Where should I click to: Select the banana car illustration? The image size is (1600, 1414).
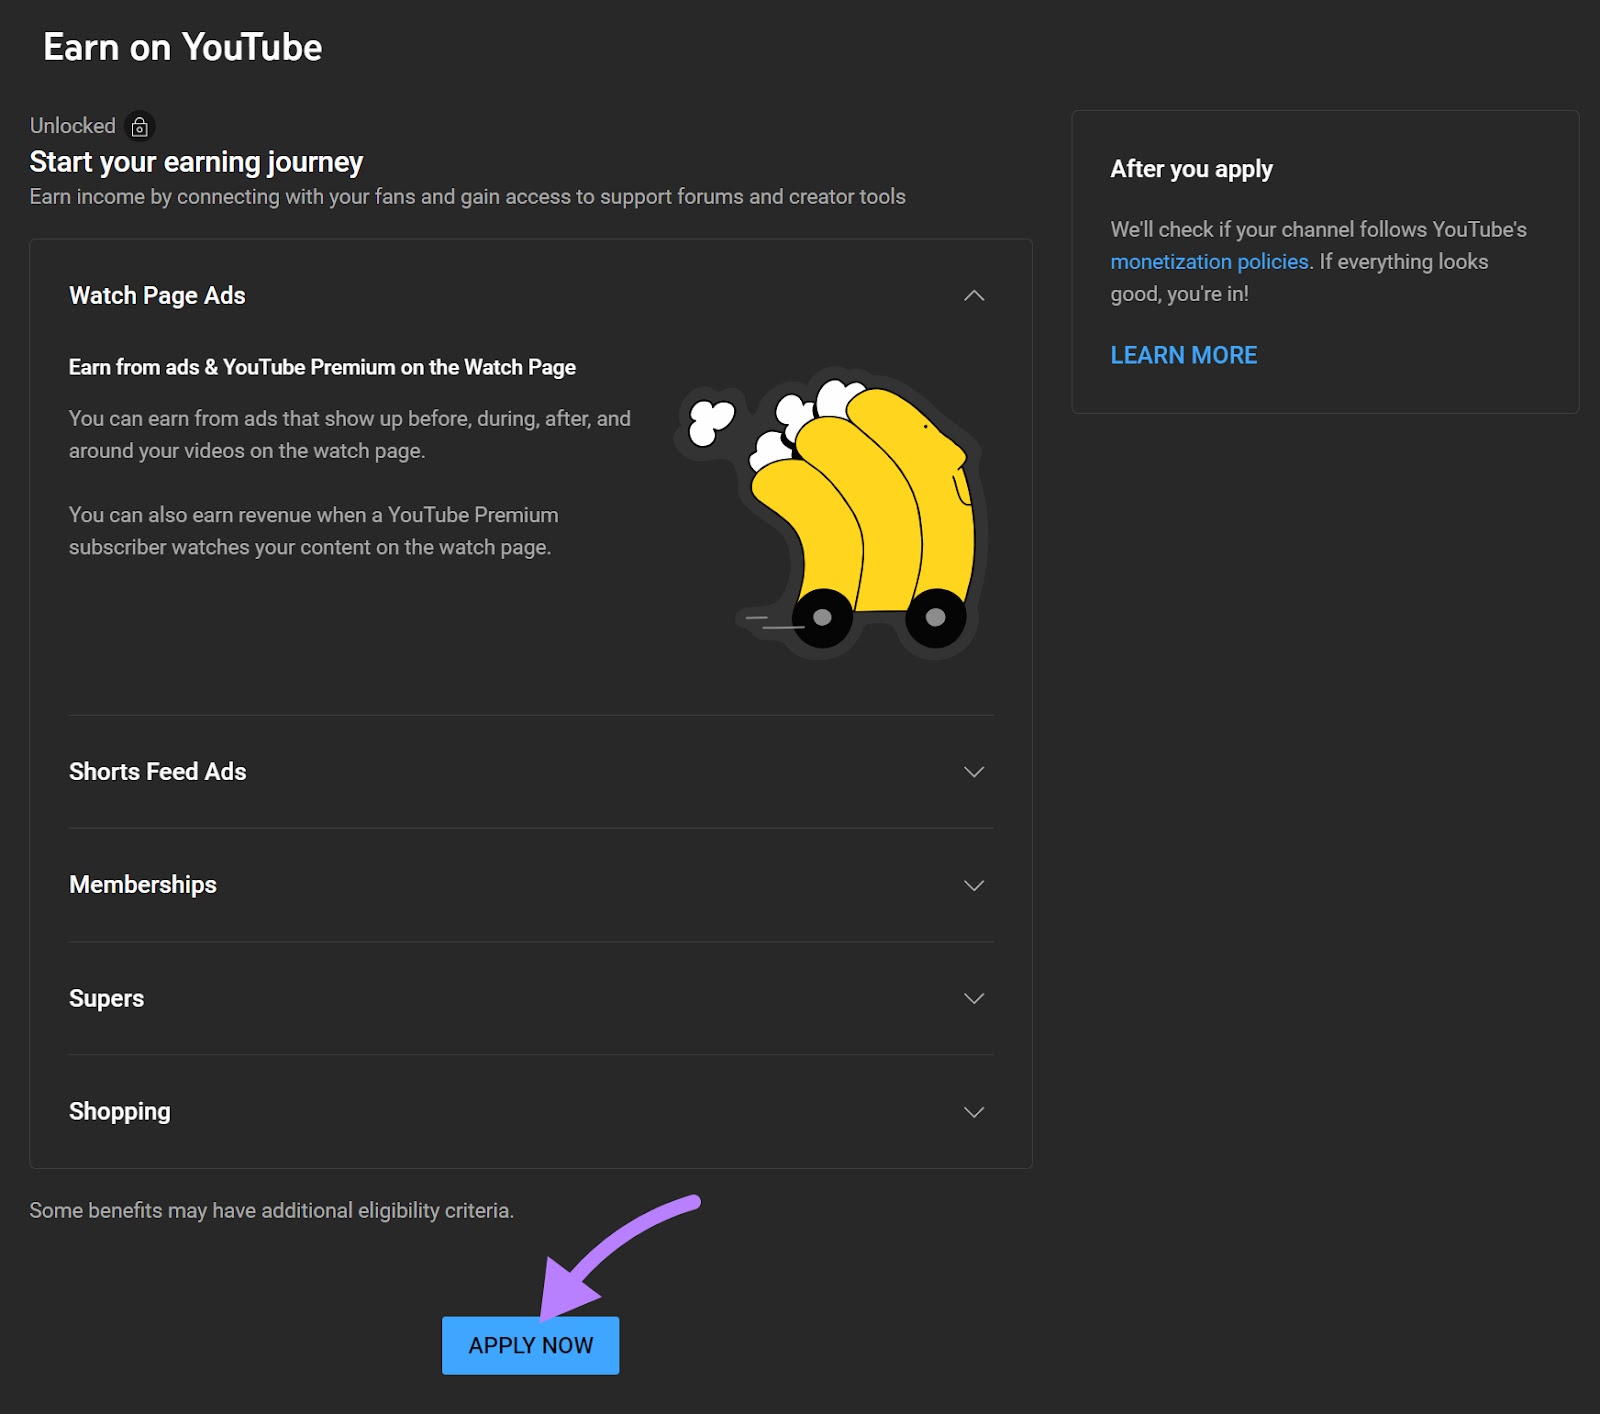860,510
